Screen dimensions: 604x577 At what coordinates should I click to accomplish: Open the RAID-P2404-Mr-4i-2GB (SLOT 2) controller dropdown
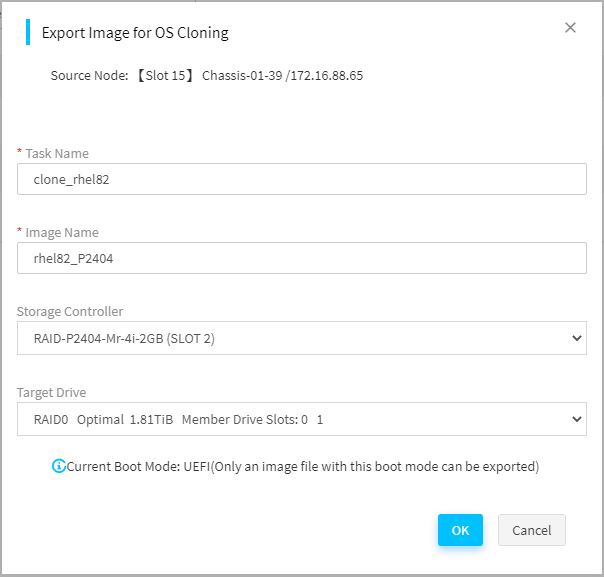click(302, 338)
